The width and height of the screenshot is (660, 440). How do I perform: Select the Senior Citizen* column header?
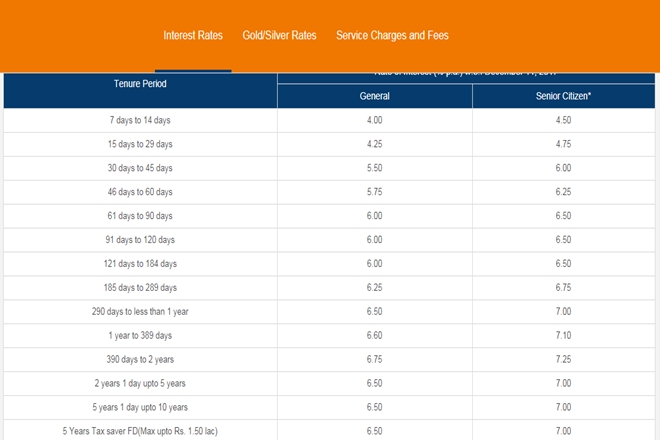567,97
